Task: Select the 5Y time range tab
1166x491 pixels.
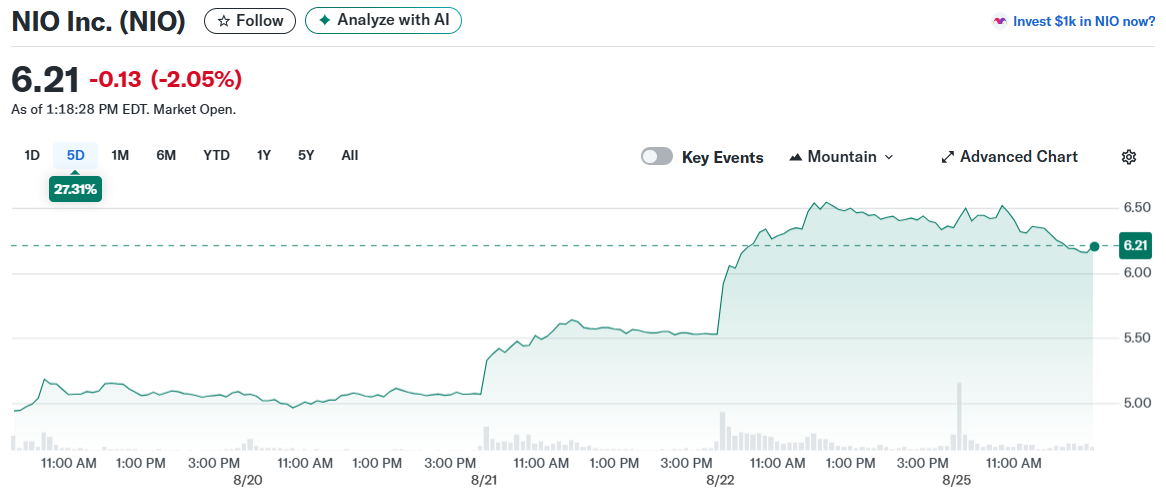Action: 306,155
